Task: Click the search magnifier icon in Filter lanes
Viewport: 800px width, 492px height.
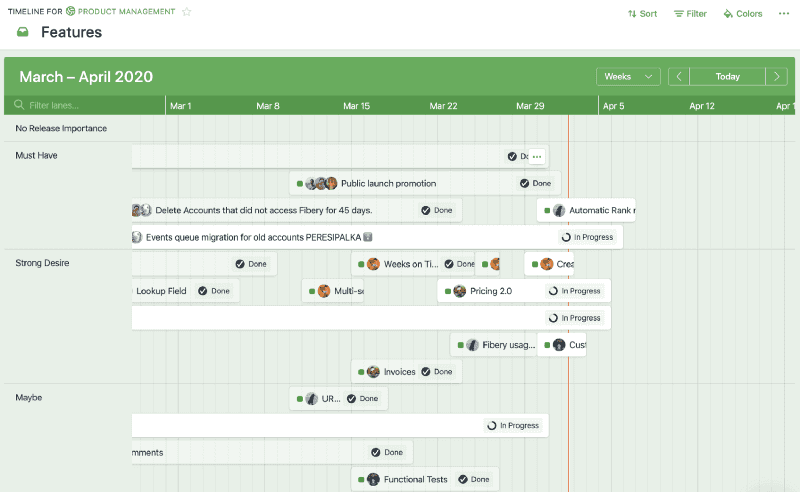Action: pyautogui.click(x=19, y=105)
